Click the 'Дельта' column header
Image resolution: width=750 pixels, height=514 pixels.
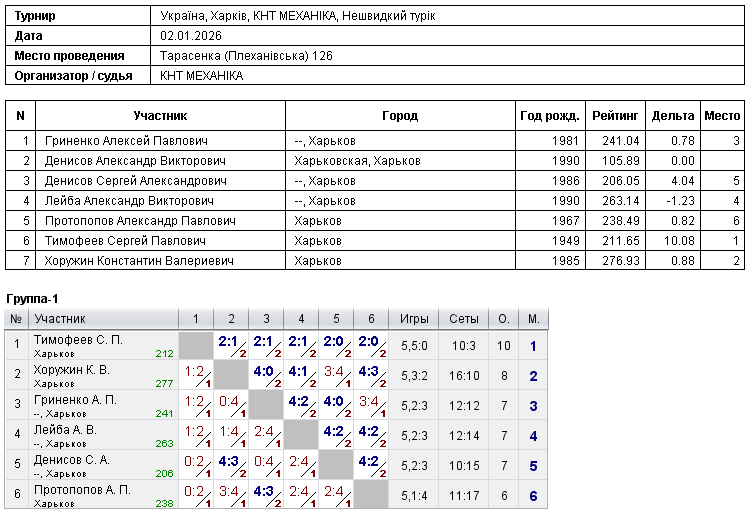673,116
